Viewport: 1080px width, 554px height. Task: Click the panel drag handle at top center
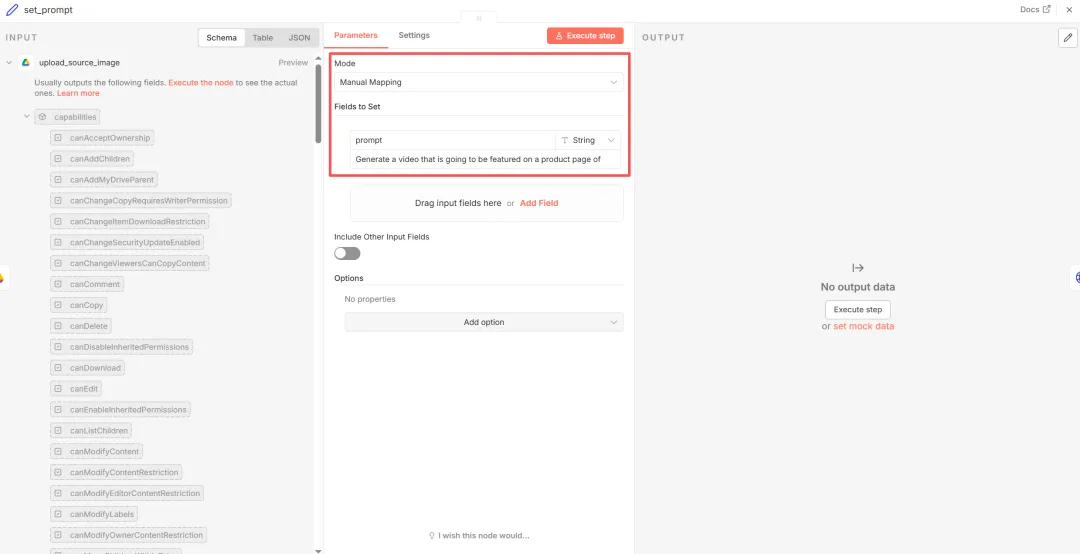coord(479,18)
